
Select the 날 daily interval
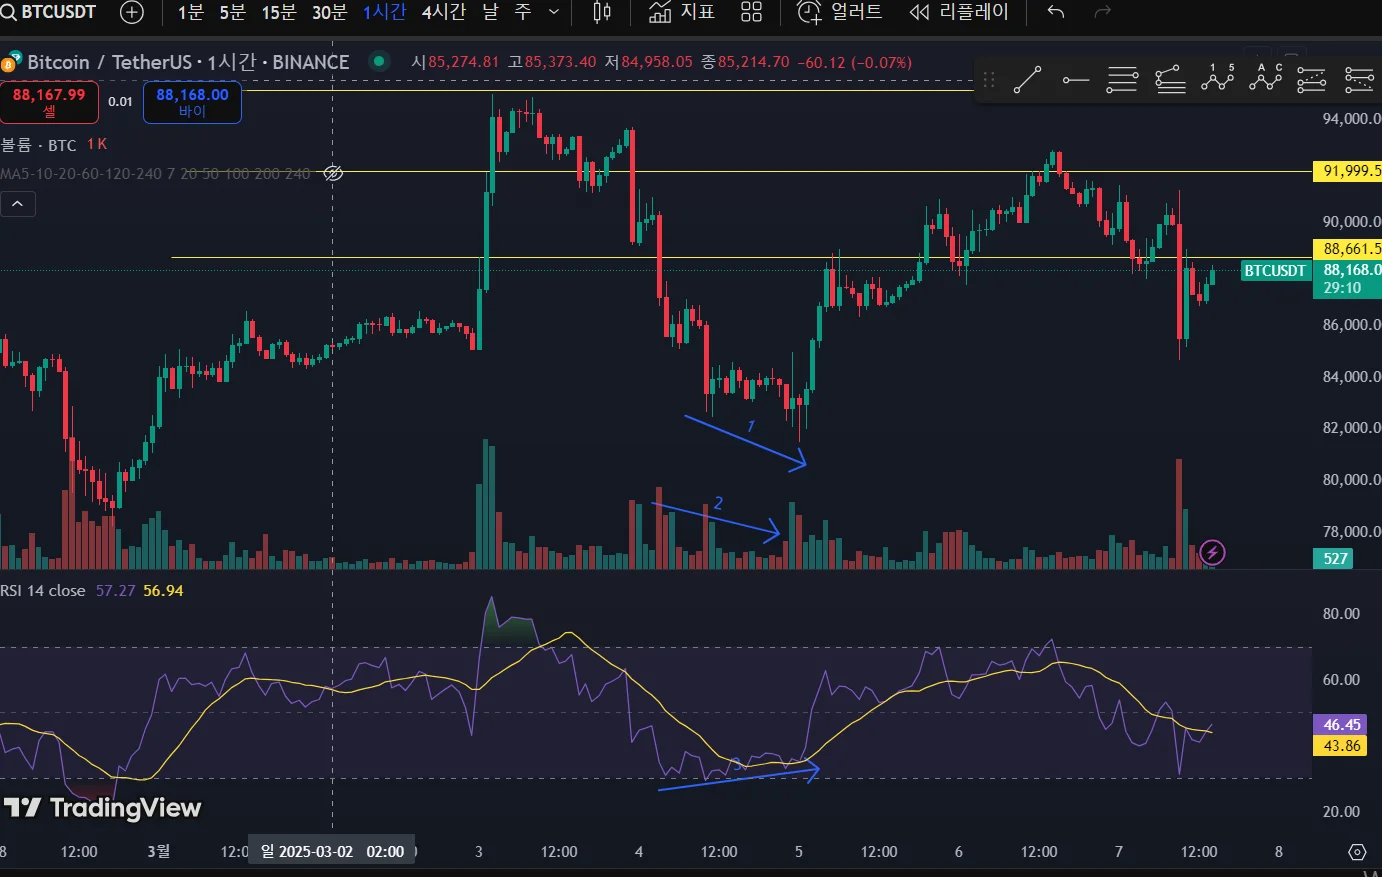(x=490, y=12)
